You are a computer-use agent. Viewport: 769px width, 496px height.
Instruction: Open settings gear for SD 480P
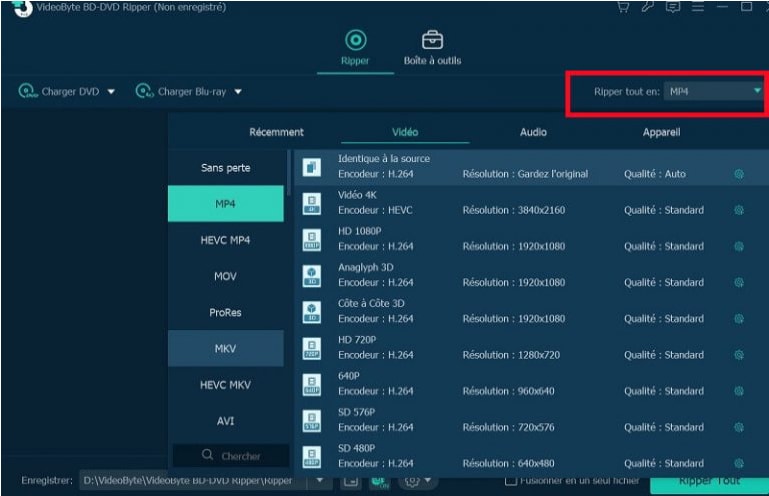(x=739, y=464)
